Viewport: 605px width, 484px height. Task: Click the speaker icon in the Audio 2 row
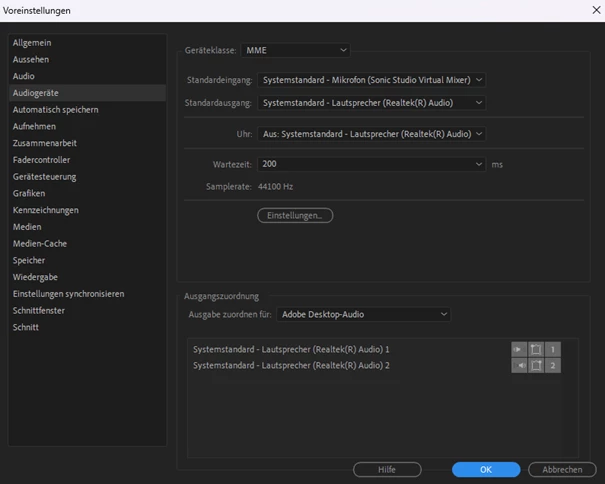[x=519, y=366]
